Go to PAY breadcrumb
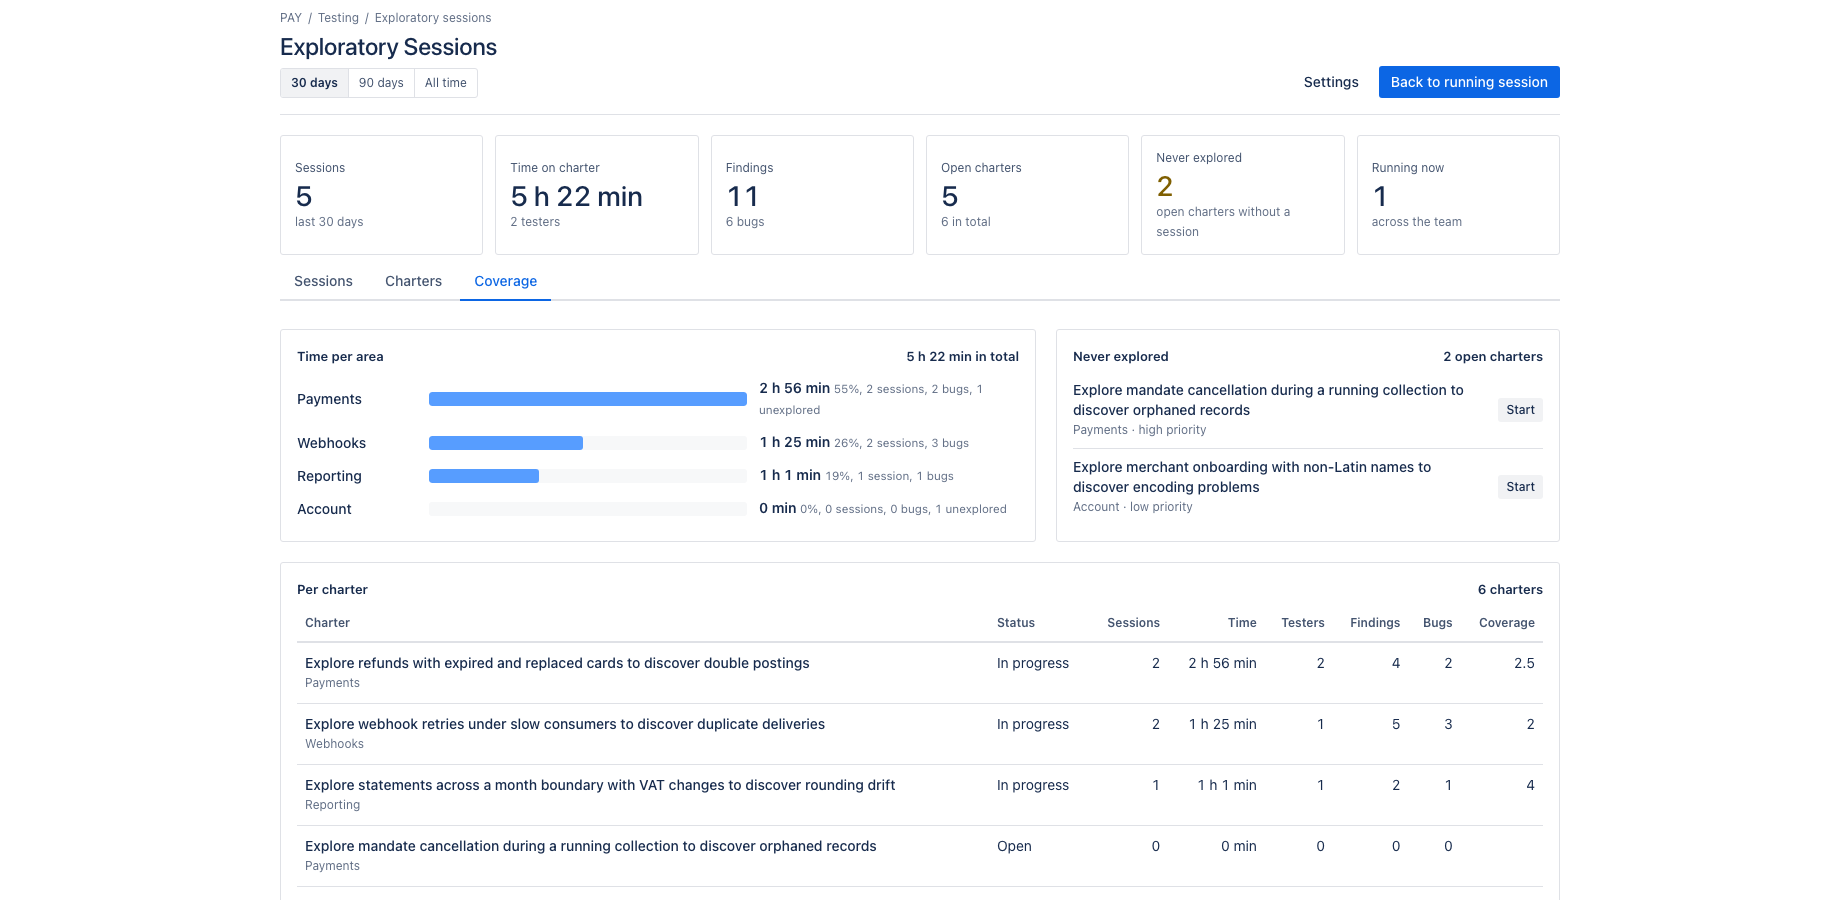1840x900 pixels. (x=291, y=18)
